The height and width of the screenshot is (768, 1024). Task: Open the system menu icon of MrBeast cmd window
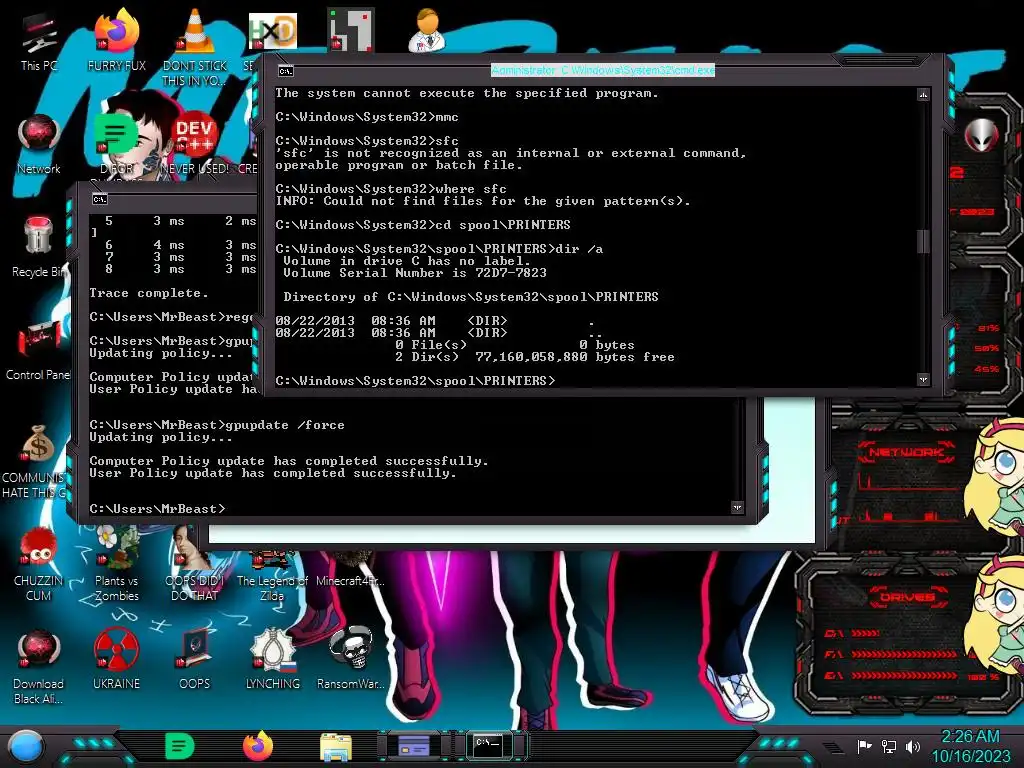[x=99, y=199]
